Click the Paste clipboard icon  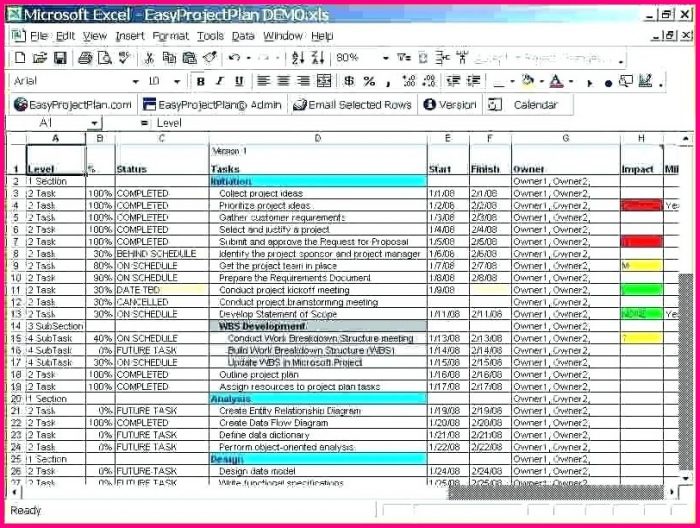click(190, 58)
